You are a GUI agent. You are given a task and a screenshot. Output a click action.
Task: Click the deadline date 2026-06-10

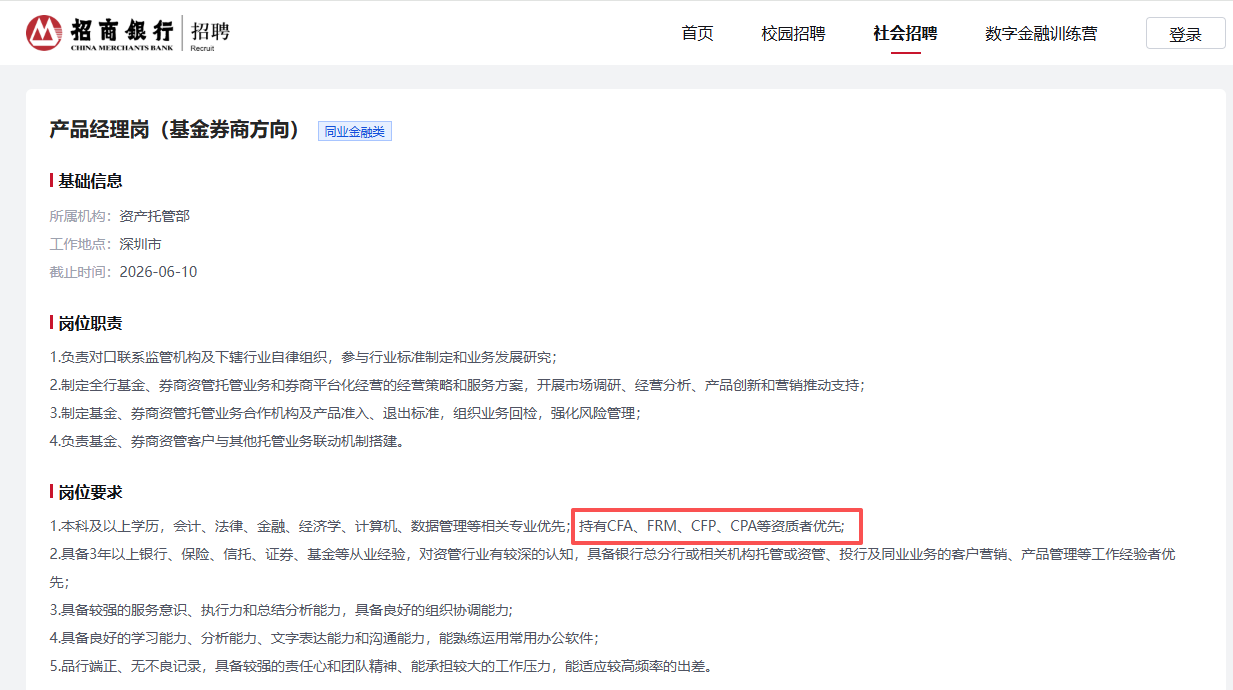coord(158,272)
